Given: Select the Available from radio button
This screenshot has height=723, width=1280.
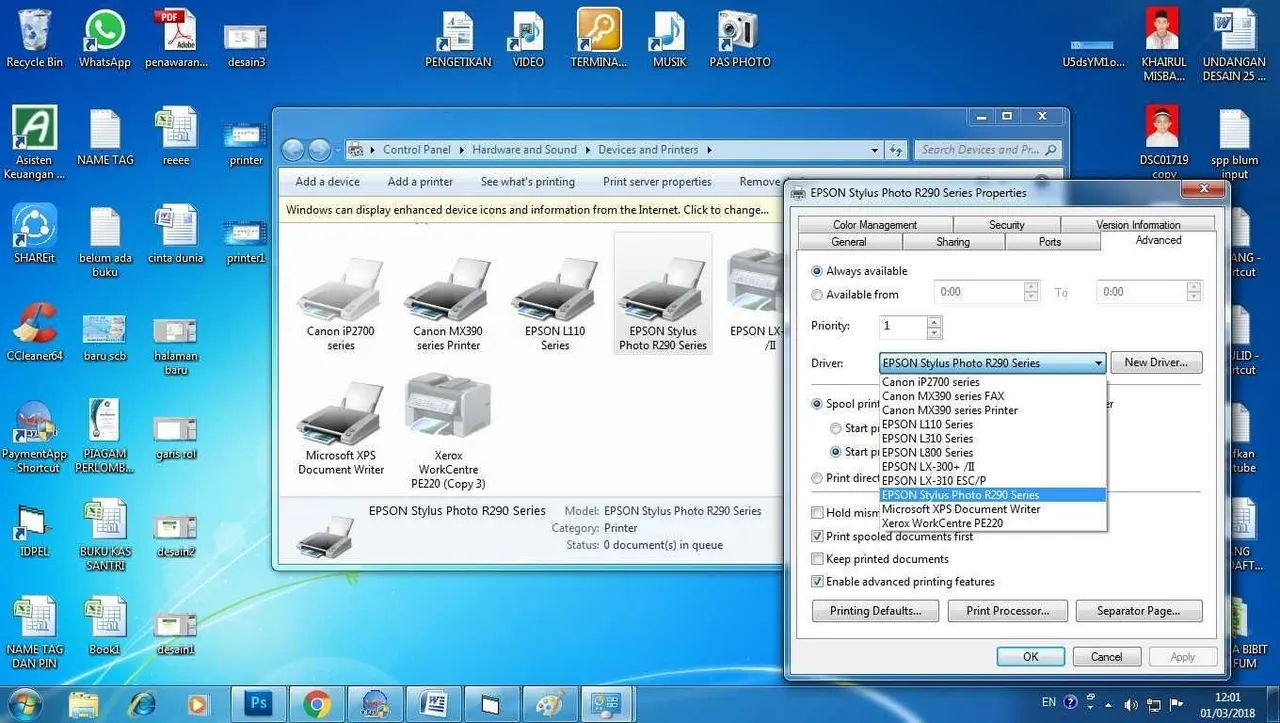Looking at the screenshot, I should click(817, 295).
